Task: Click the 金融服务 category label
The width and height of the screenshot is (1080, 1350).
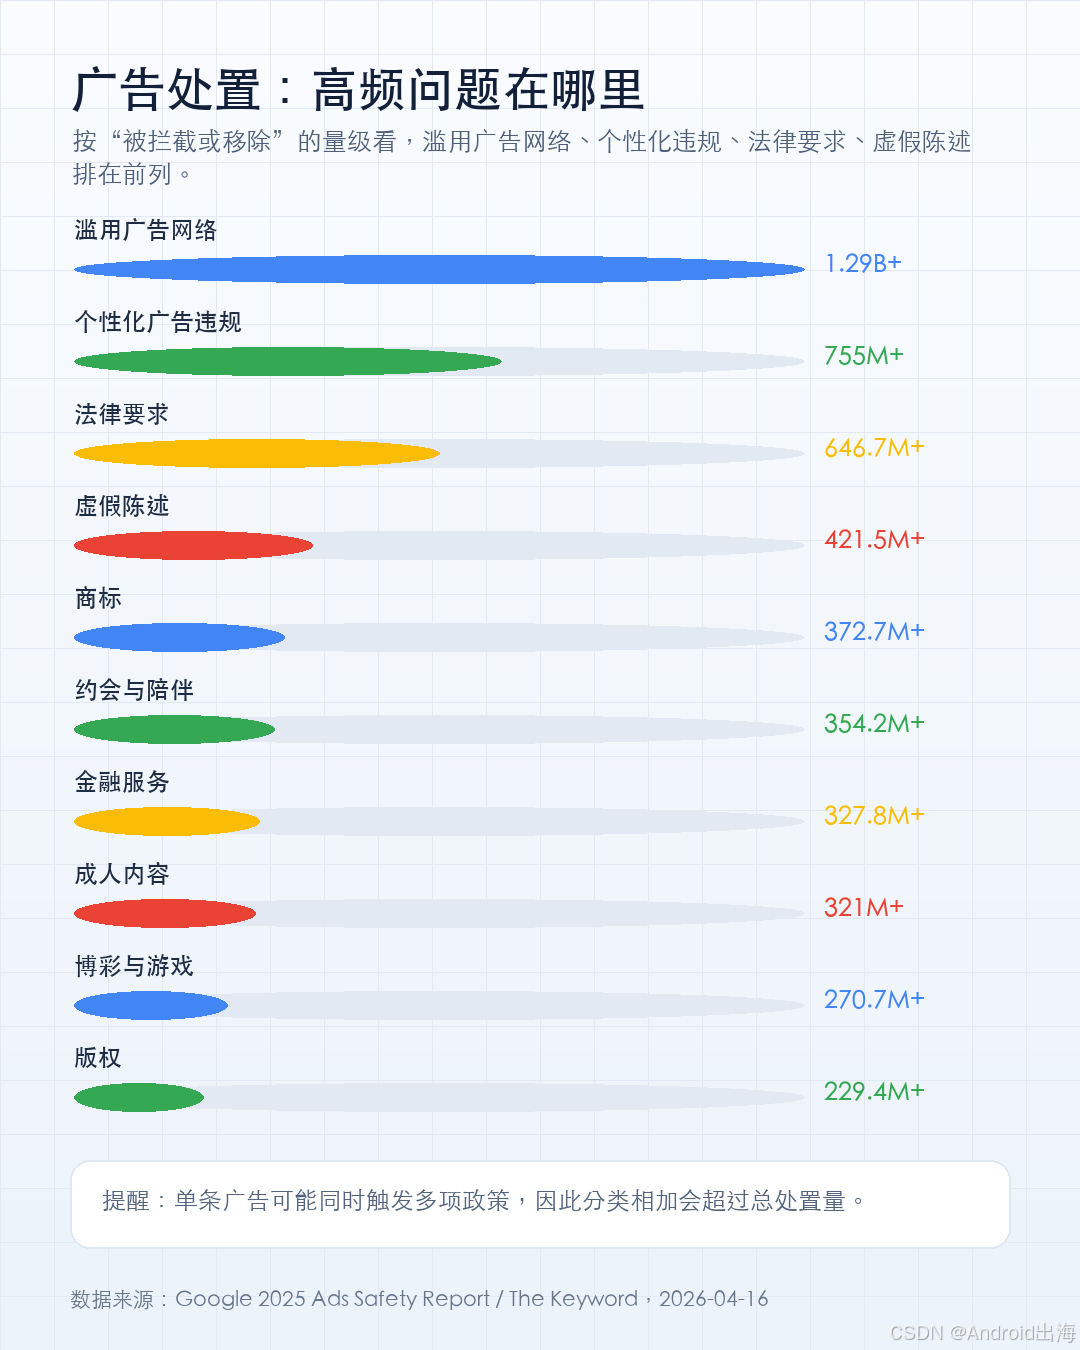Action: (122, 782)
